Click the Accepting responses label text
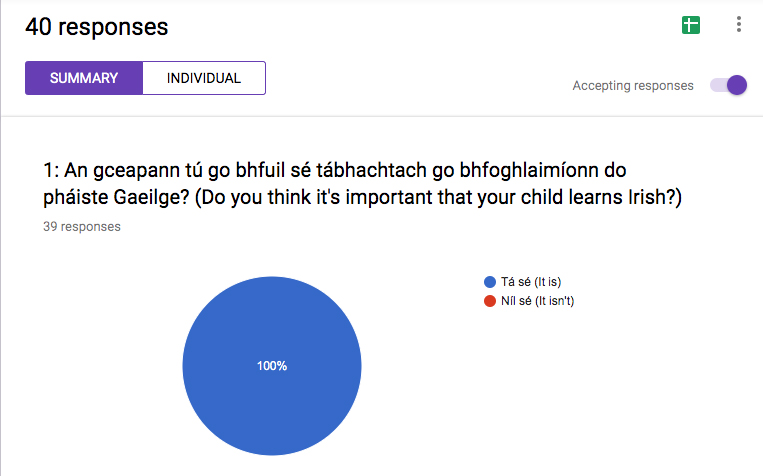This screenshot has height=476, width=763. tap(633, 86)
